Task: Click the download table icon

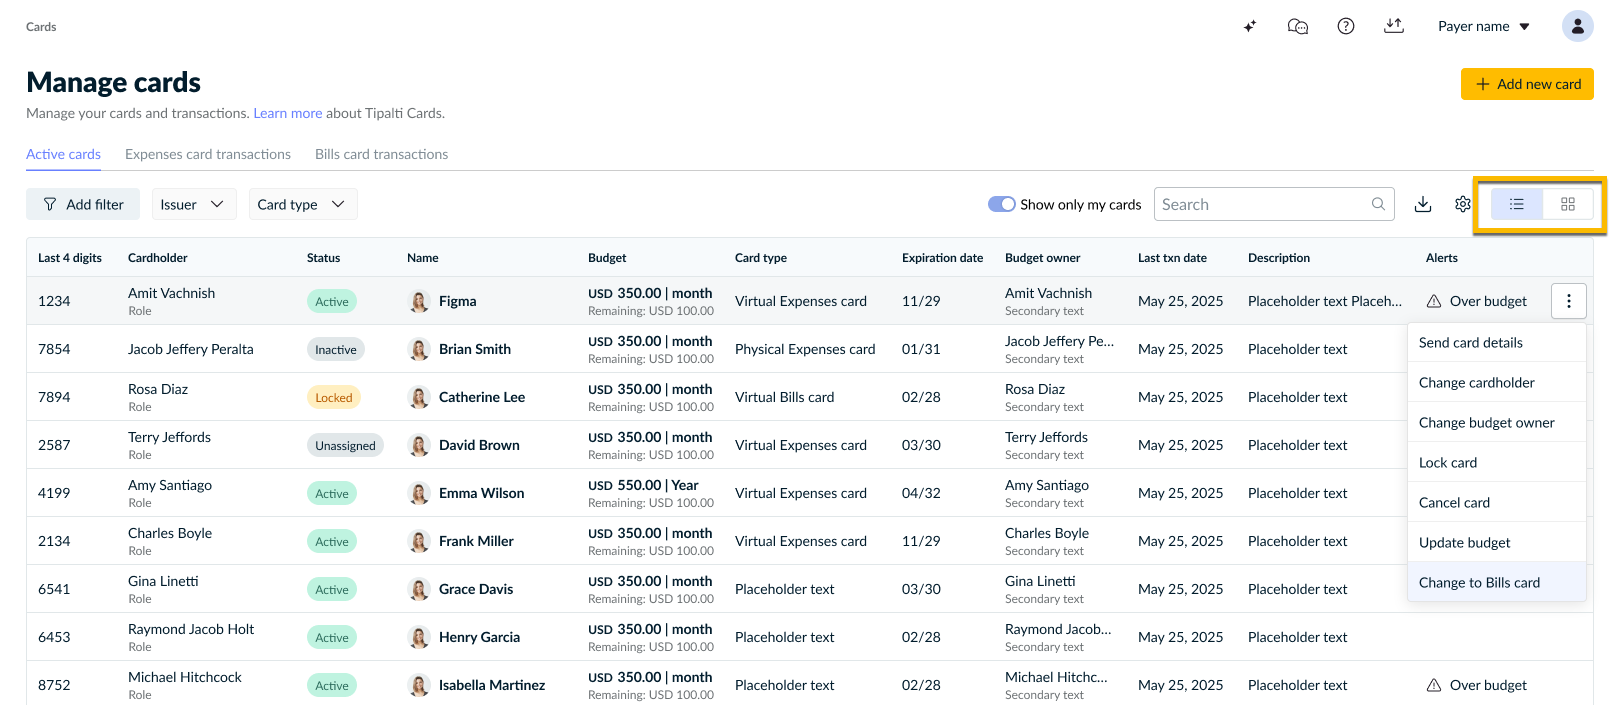Action: tap(1423, 204)
